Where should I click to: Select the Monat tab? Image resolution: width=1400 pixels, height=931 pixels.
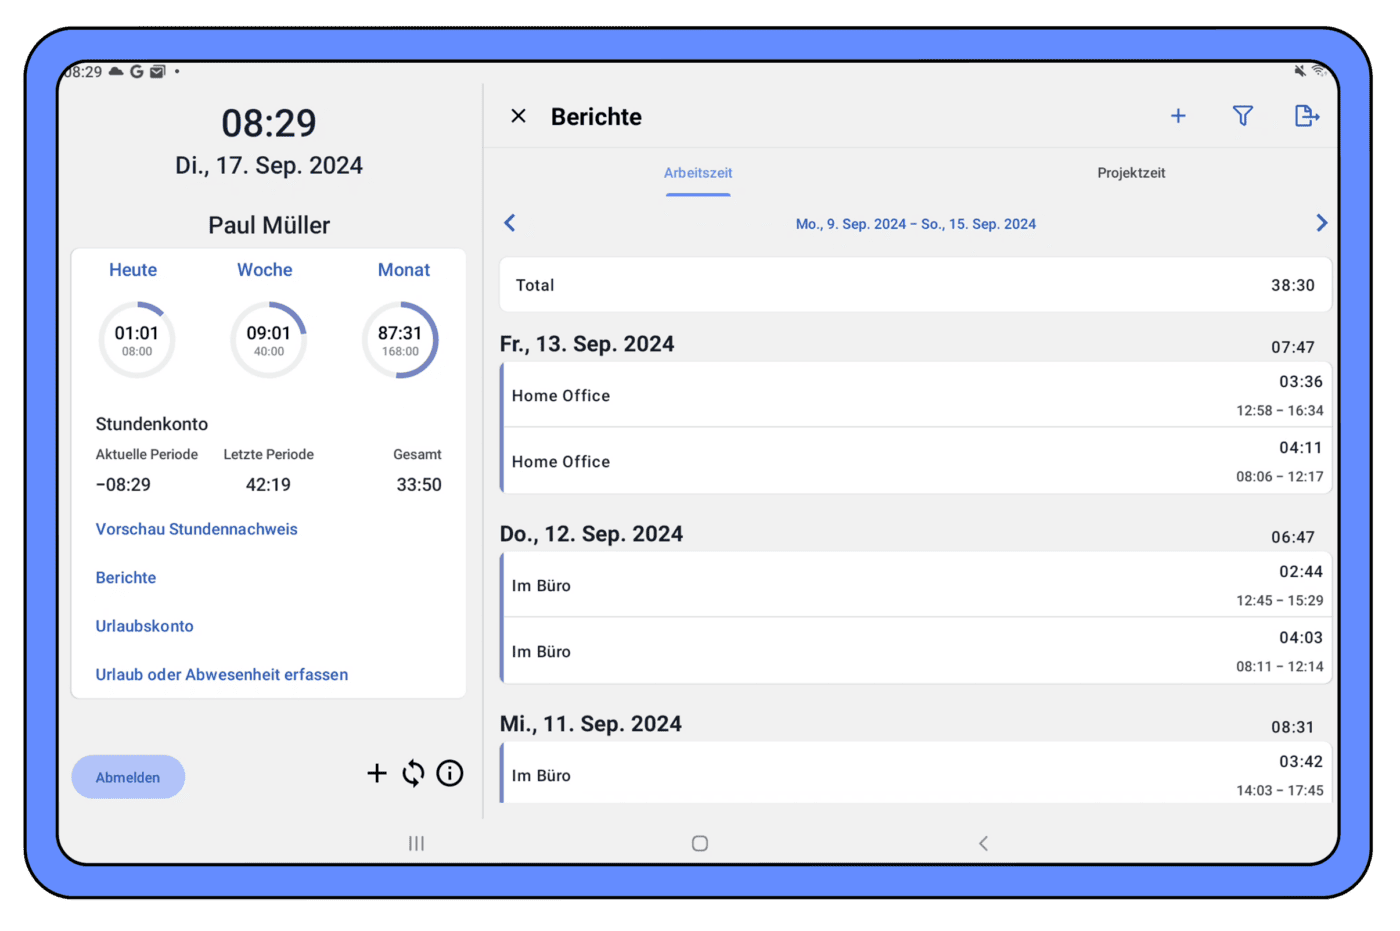pos(404,270)
